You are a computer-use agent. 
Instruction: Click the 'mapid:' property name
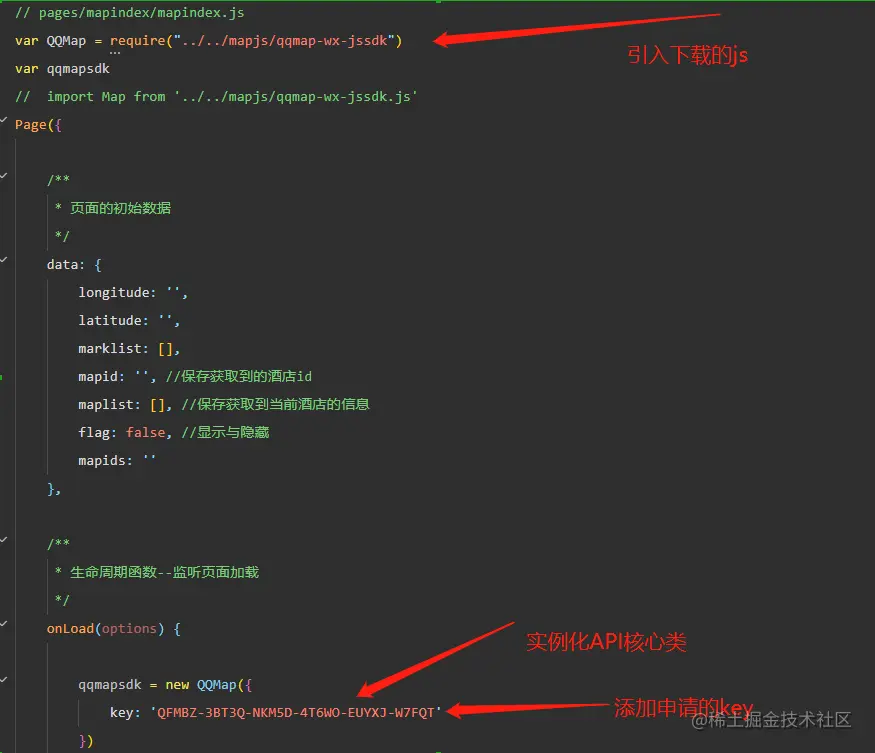[x=102, y=376]
